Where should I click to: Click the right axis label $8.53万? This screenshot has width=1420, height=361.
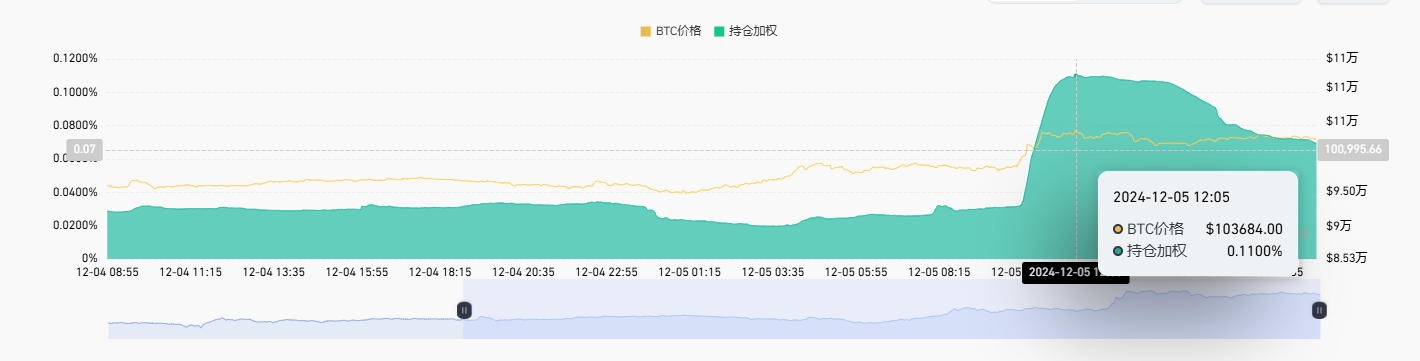click(1347, 258)
